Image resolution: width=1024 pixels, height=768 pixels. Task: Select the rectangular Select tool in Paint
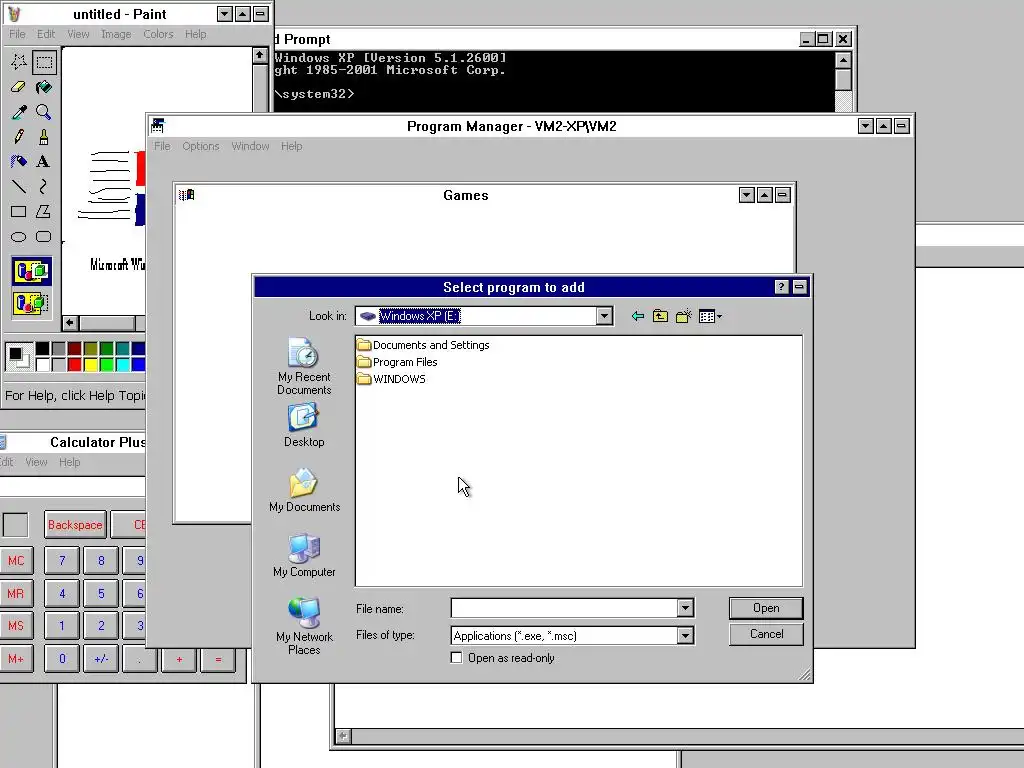point(44,62)
